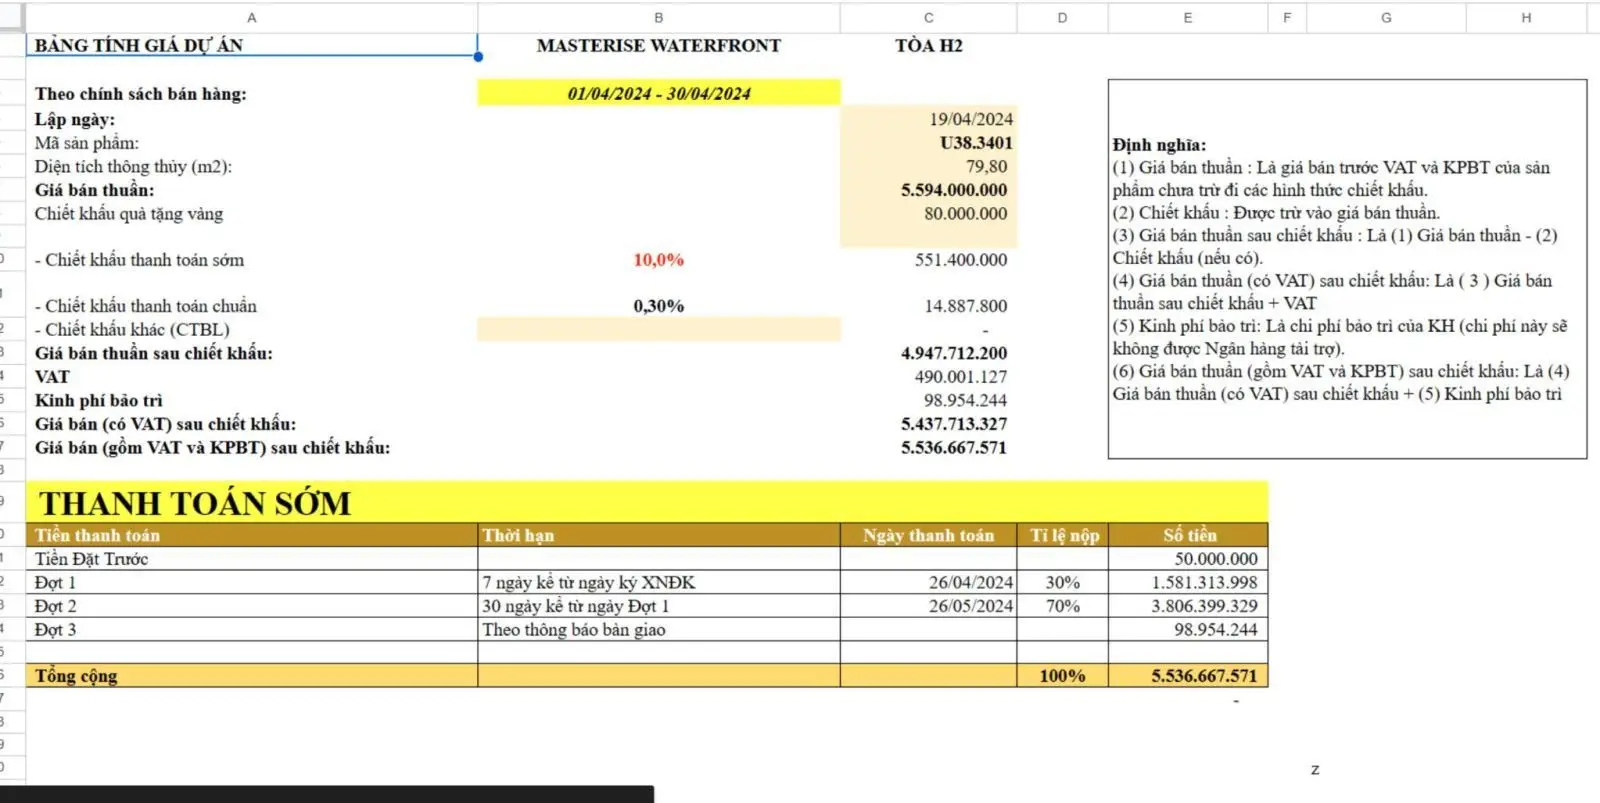Click the 'Theo chính sách bán hàng:' label

tap(141, 94)
